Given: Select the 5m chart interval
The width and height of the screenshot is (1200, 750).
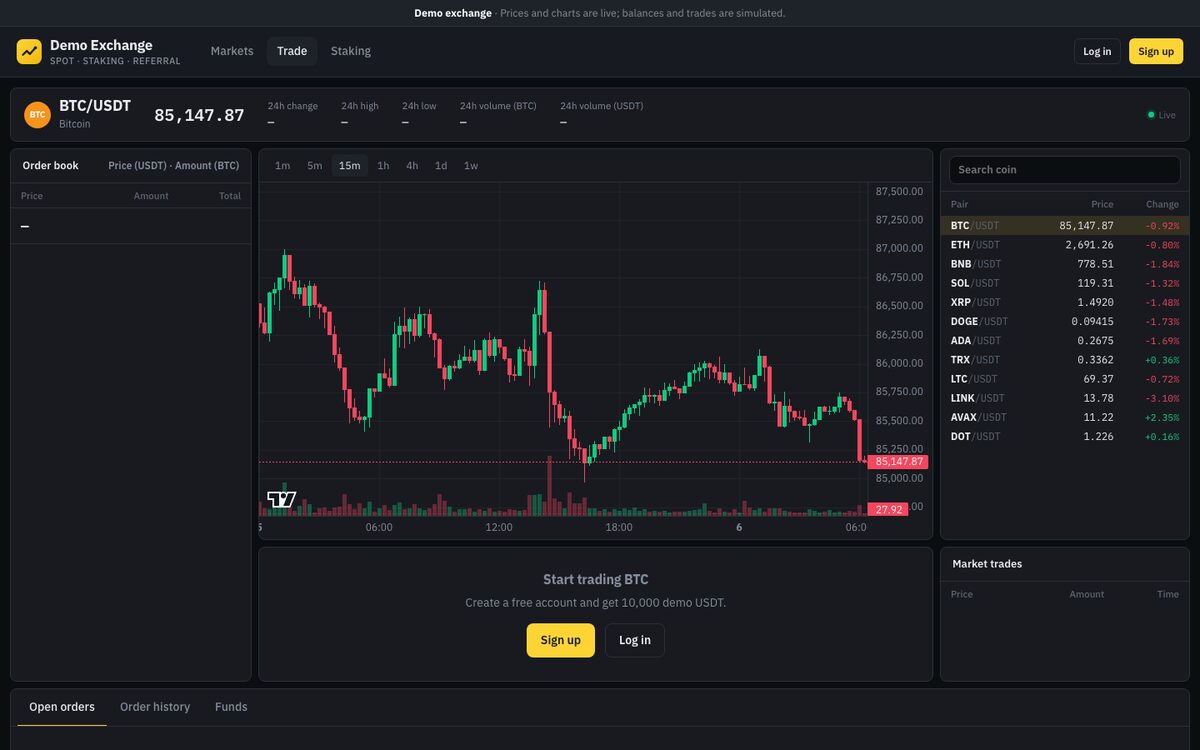Looking at the screenshot, I should (315, 166).
